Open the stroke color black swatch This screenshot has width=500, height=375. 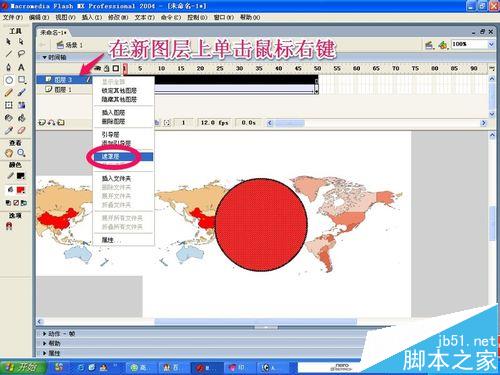click(x=21, y=176)
